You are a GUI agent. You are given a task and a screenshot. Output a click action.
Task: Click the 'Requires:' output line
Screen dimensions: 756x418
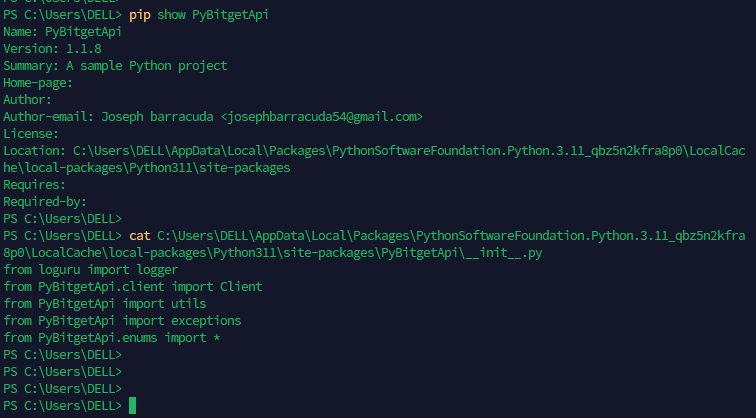[34, 185]
